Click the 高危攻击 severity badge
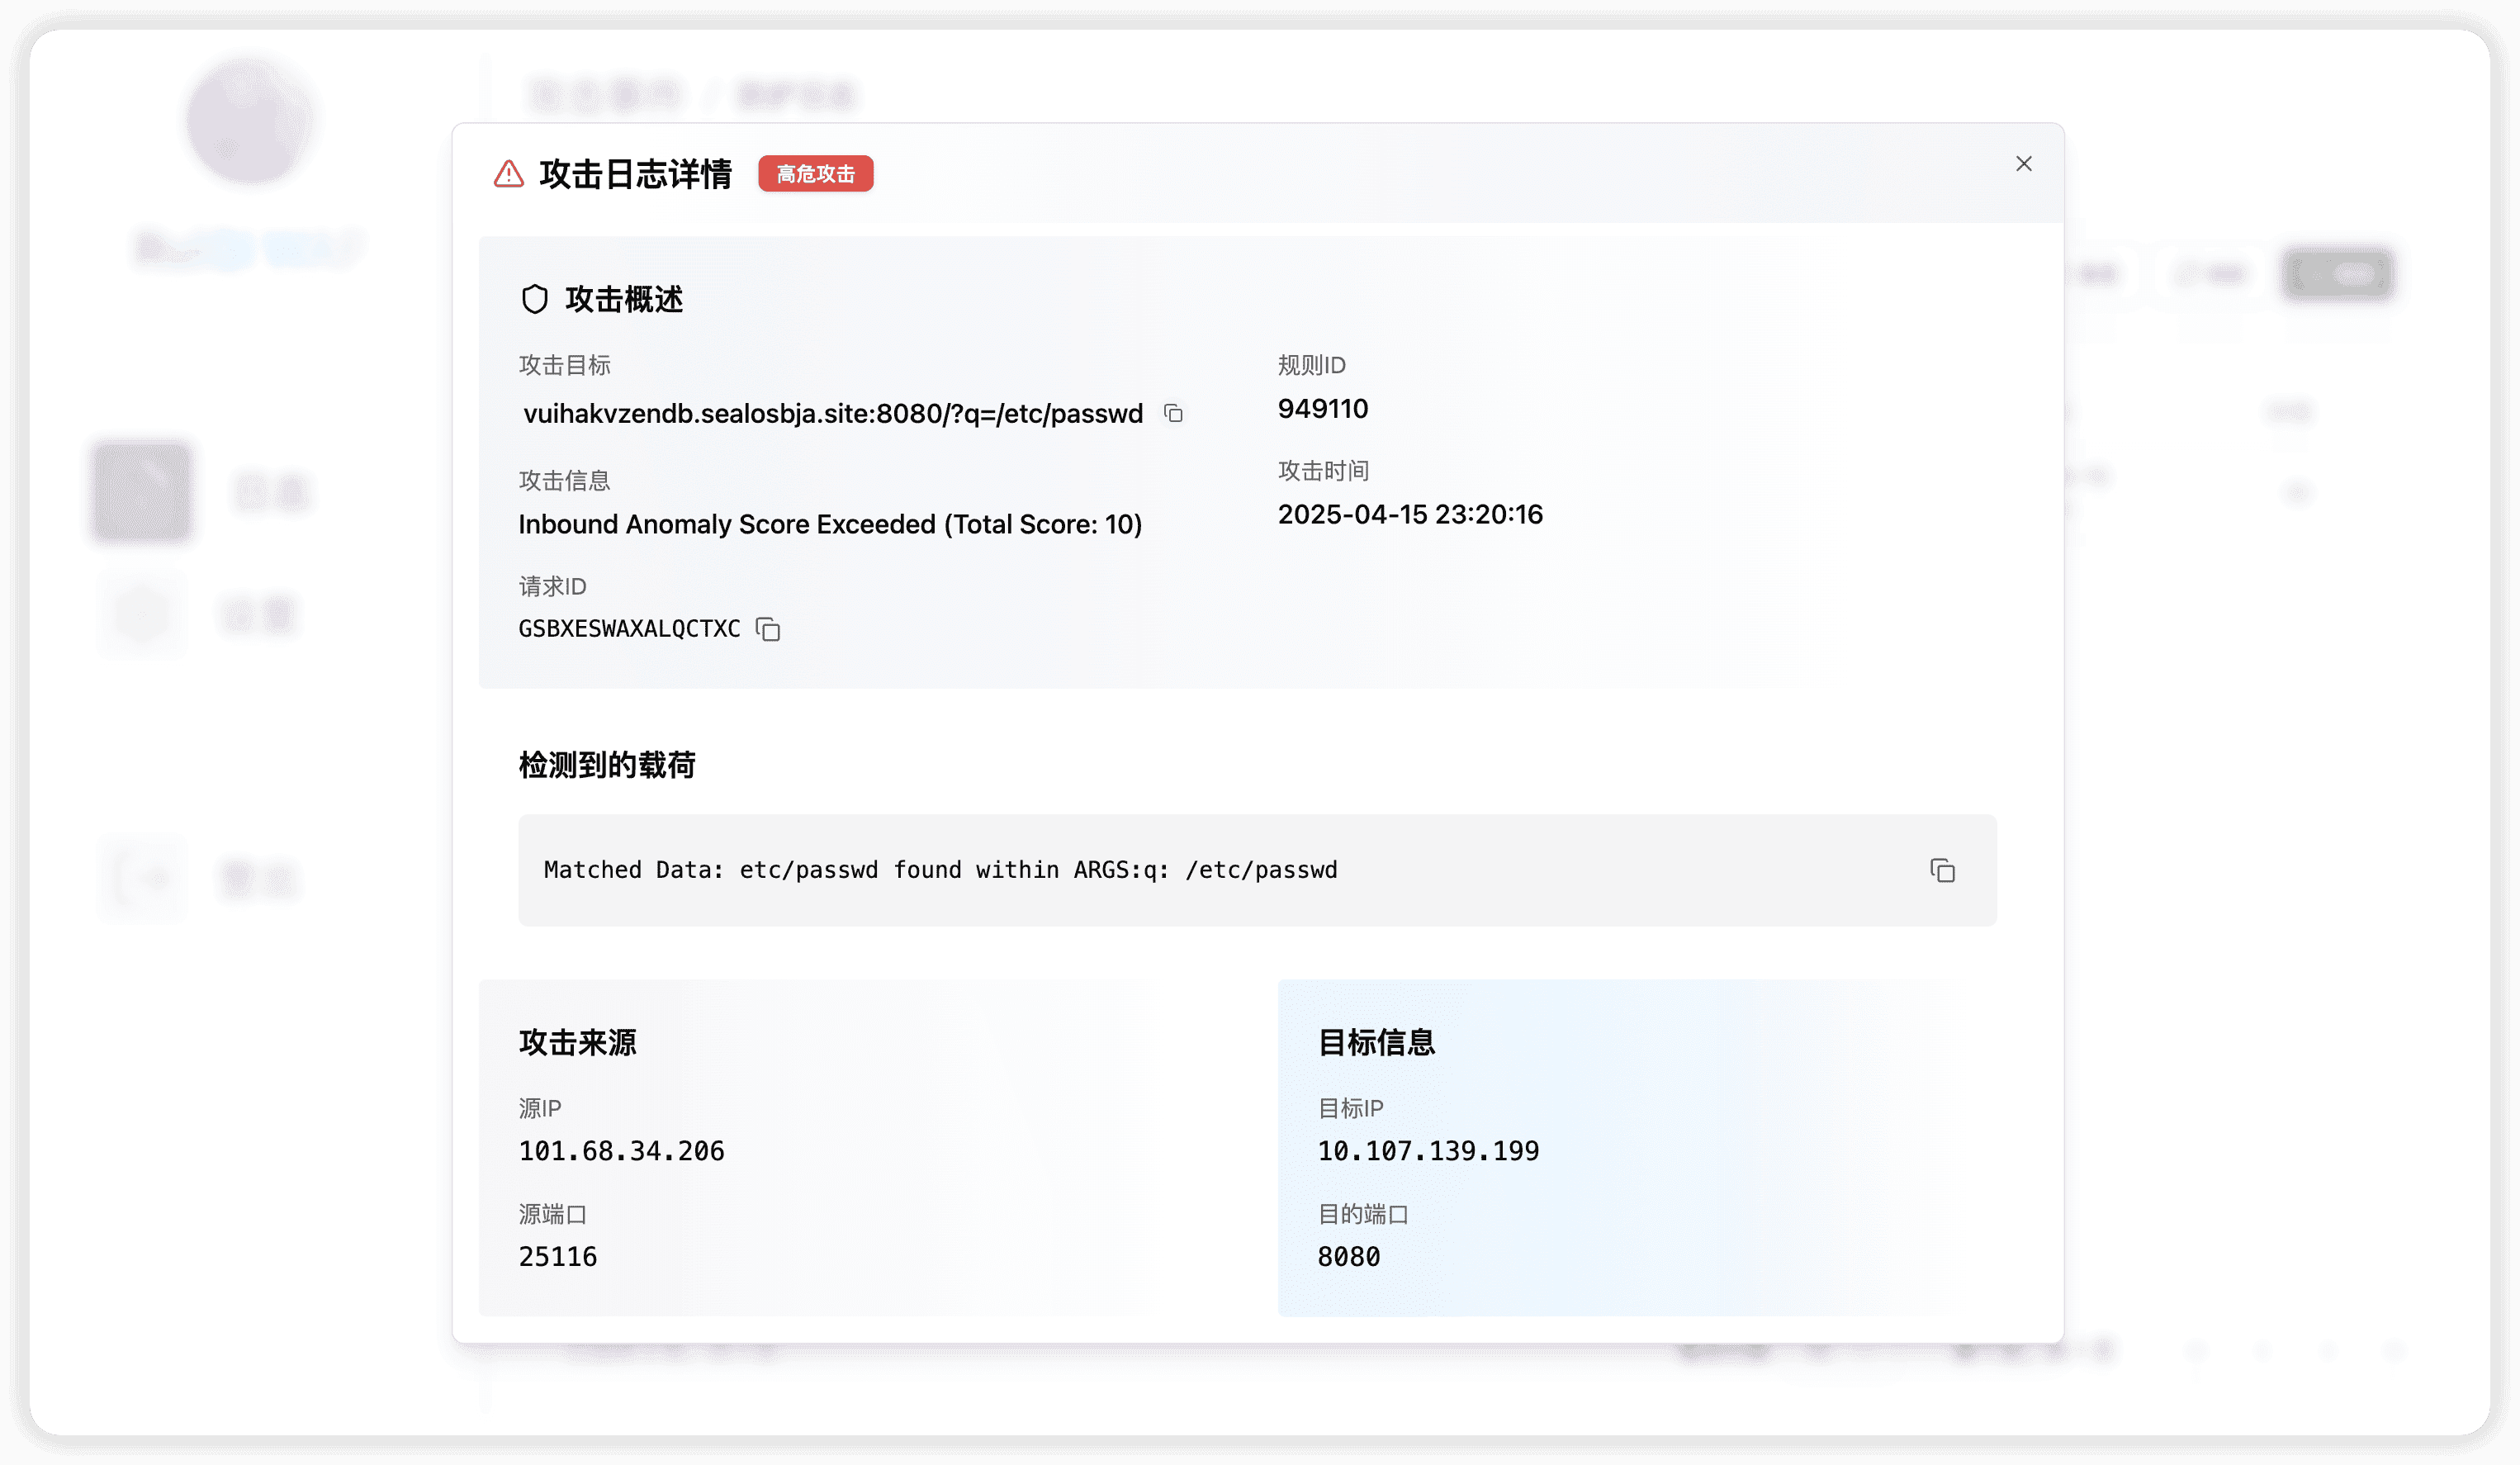This screenshot has height=1465, width=2520. click(x=815, y=174)
